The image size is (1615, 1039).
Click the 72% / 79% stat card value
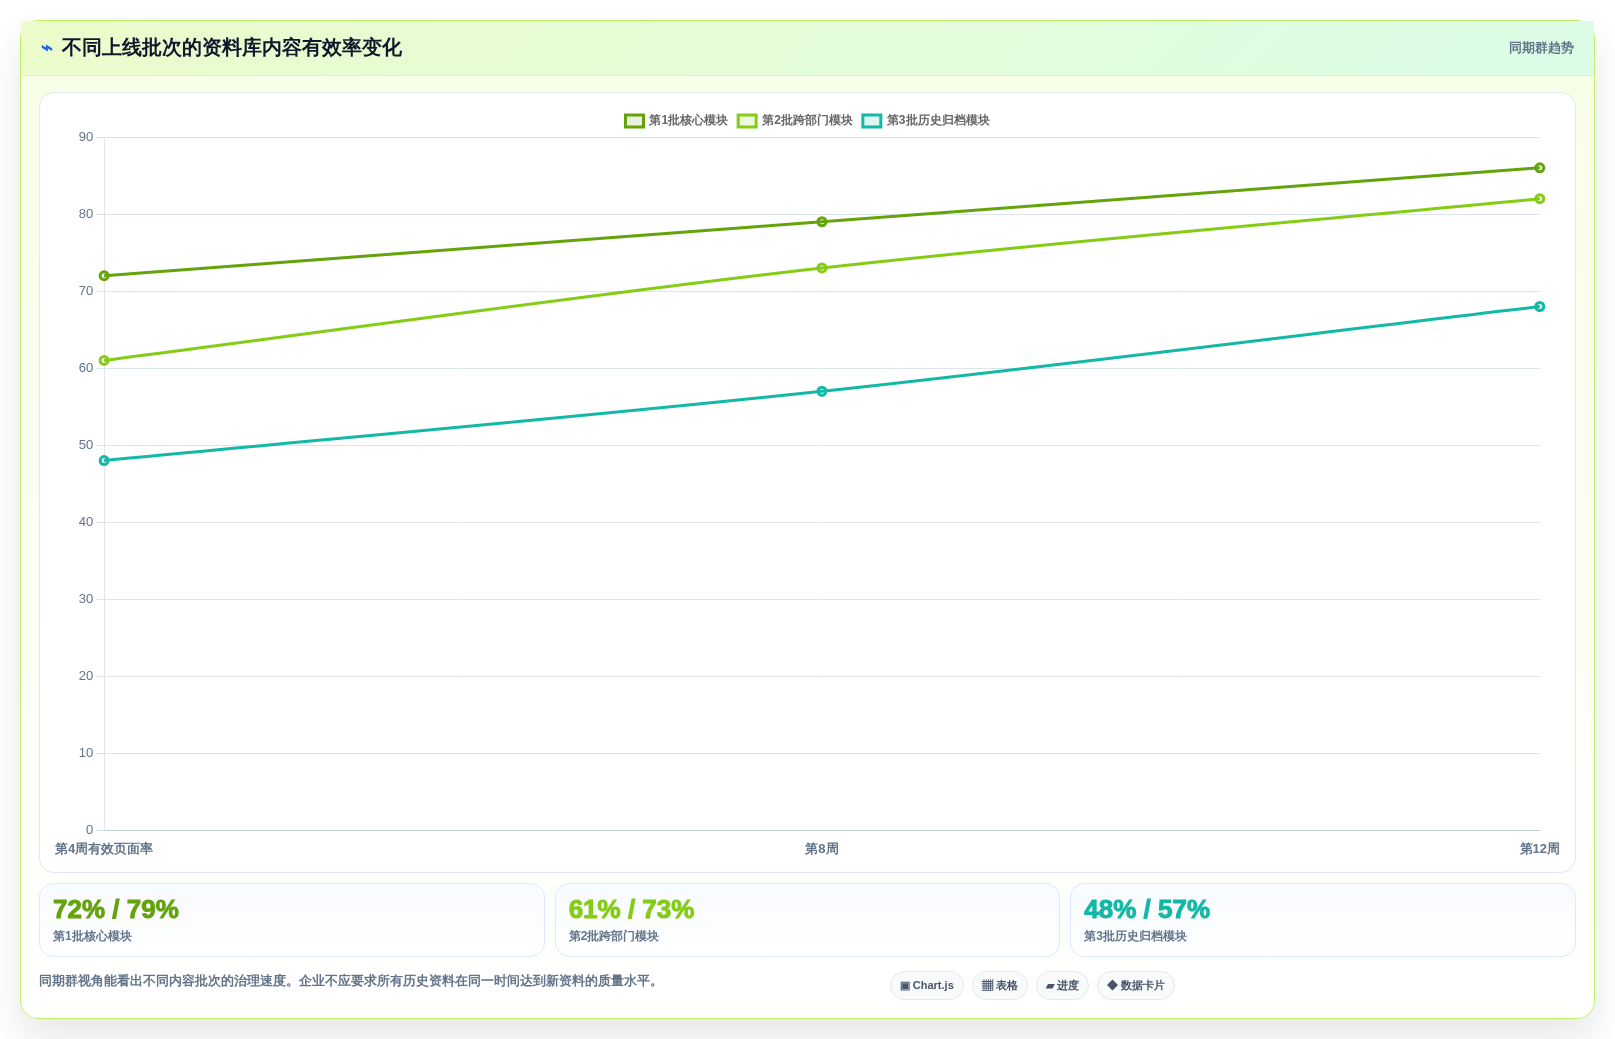click(x=116, y=909)
